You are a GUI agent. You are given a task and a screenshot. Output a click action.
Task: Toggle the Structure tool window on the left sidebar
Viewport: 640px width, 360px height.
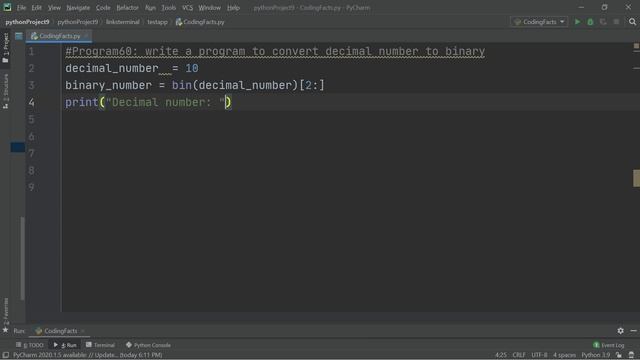[5, 91]
